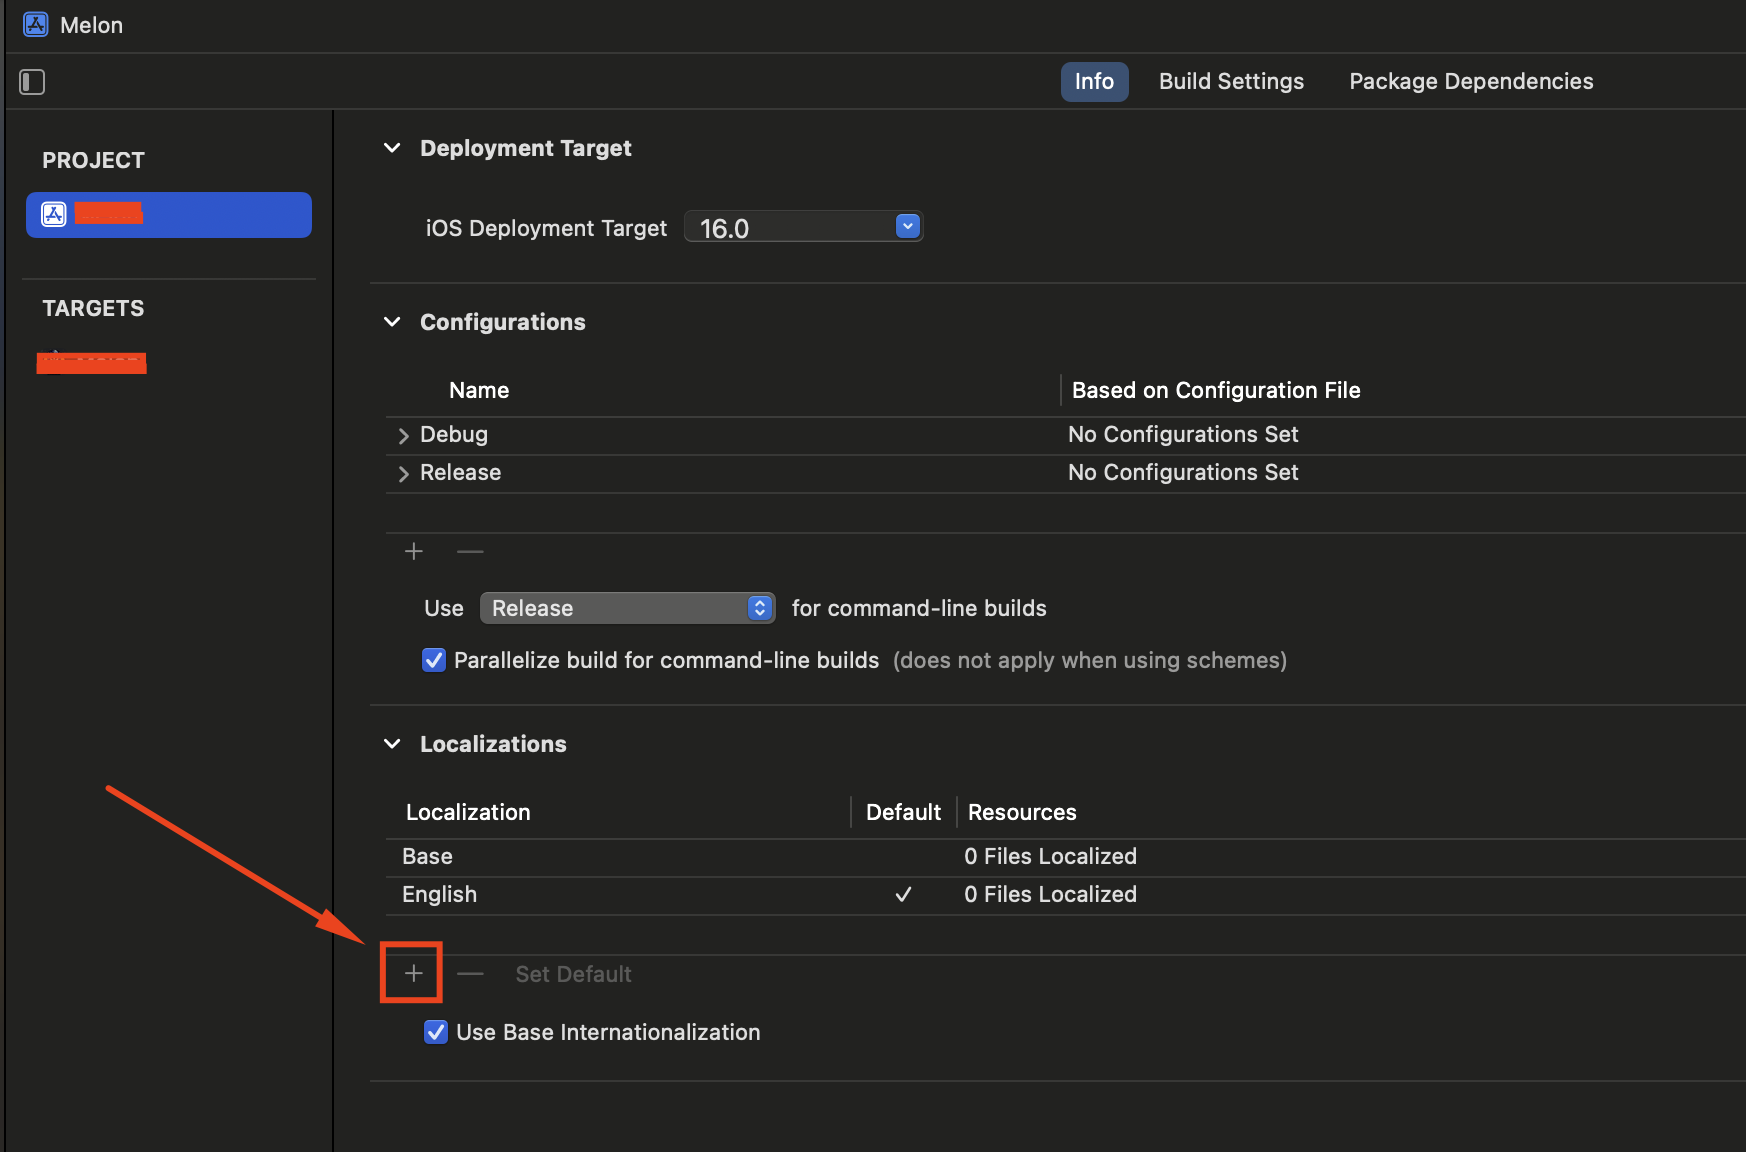Select the redacted target under TARGETS
This screenshot has height=1152, width=1746.
click(92, 363)
